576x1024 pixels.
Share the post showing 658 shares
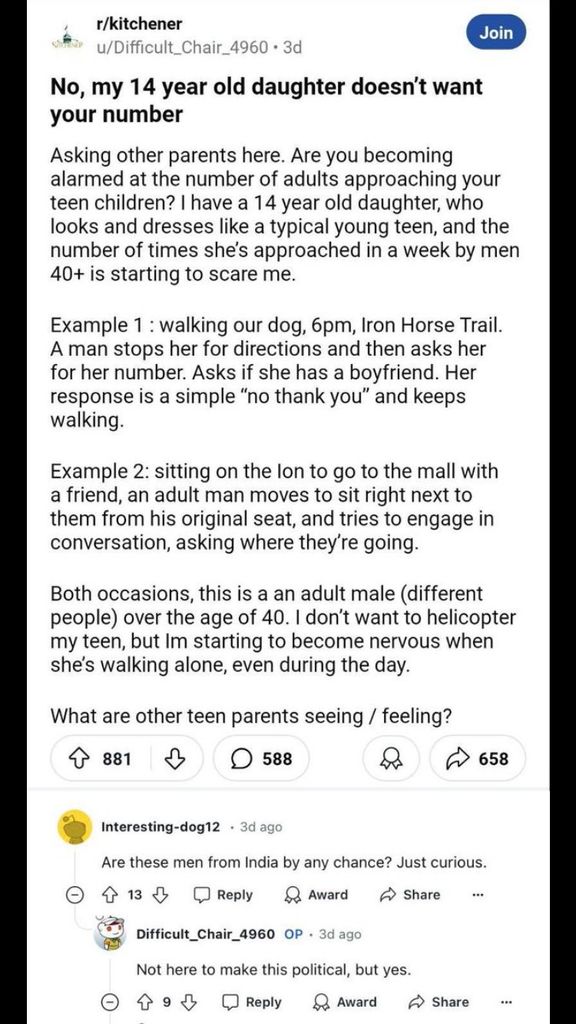click(x=477, y=758)
